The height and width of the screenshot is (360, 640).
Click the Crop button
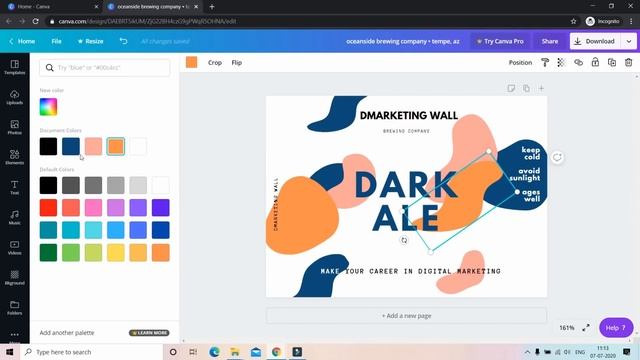coord(215,62)
